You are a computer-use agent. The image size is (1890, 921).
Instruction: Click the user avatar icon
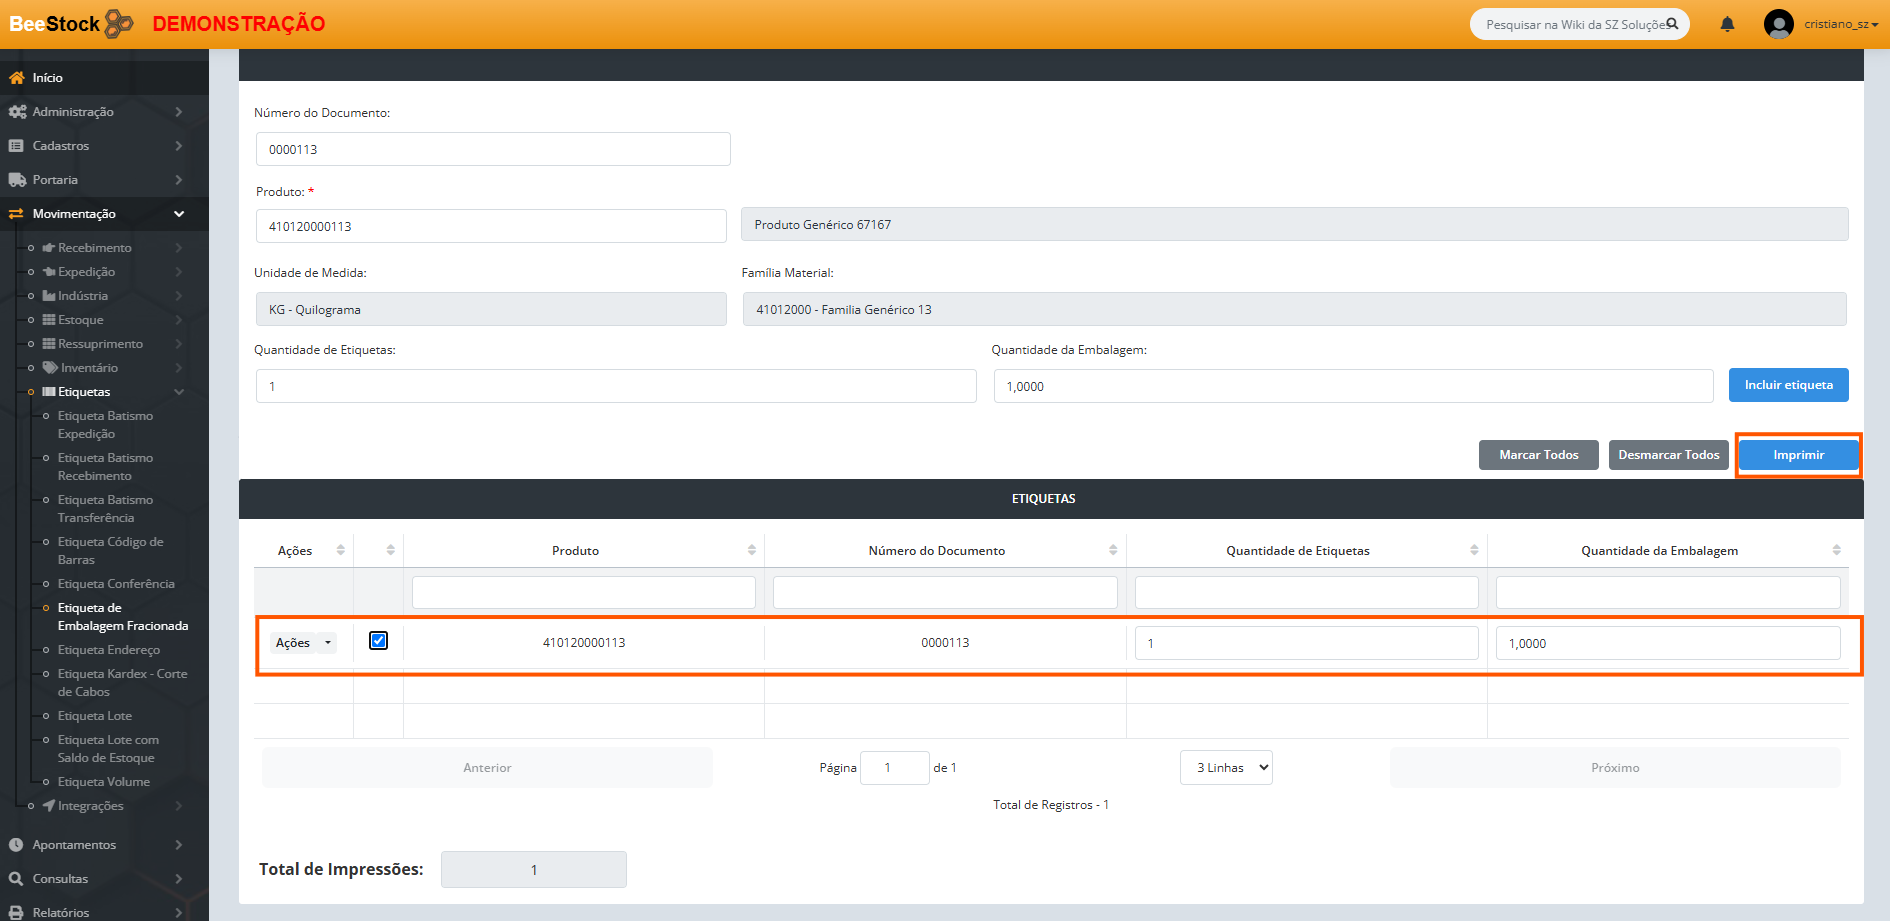pyautogui.click(x=1778, y=24)
